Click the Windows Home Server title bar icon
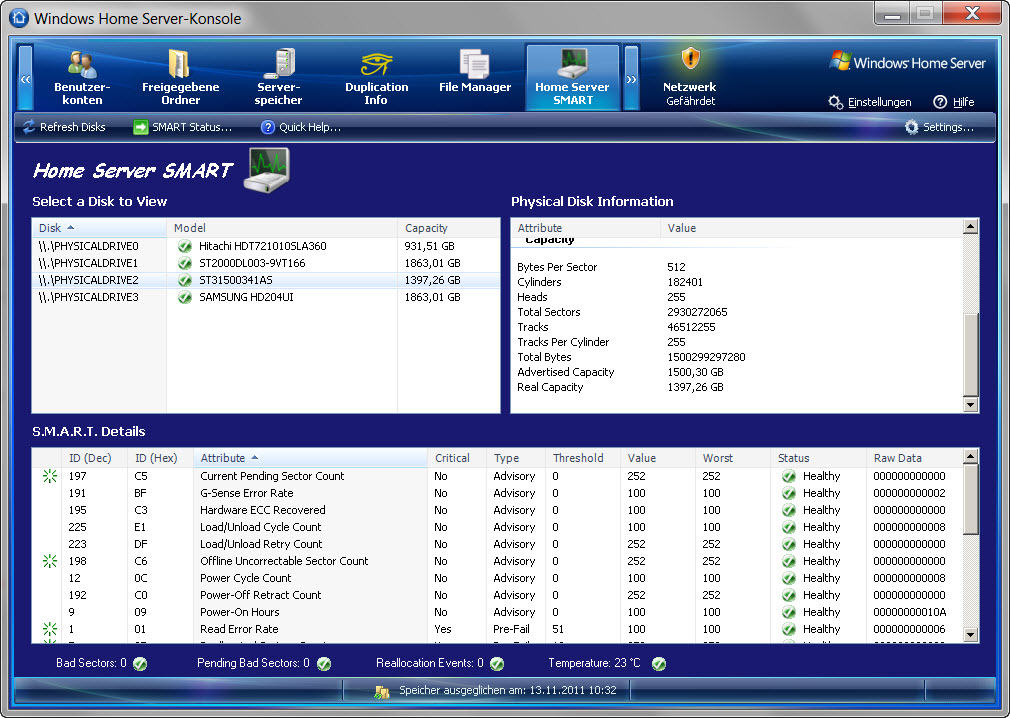Screen dimensions: 1010x718 pyautogui.click(x=19, y=18)
